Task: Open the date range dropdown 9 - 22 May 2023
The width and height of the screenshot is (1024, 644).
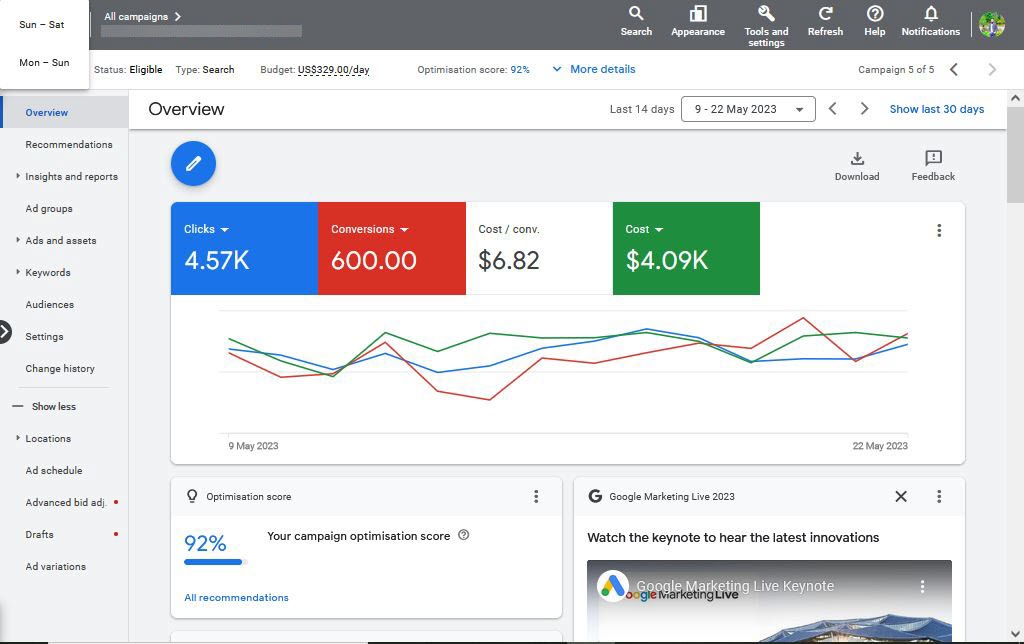Action: tap(748, 109)
